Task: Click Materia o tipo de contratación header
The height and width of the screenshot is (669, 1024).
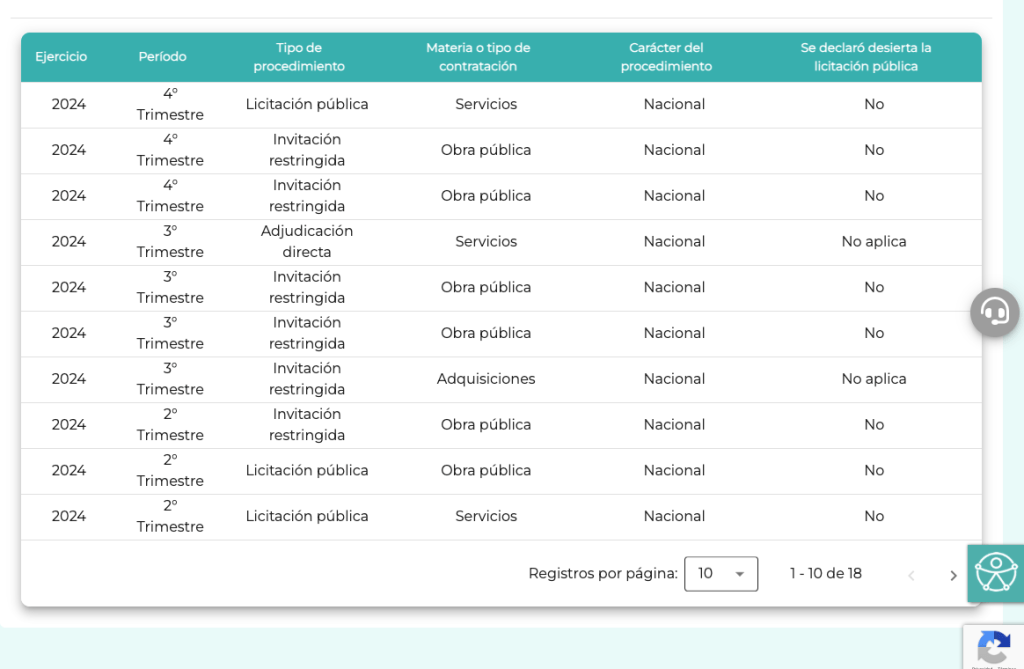Action: pyautogui.click(x=478, y=57)
